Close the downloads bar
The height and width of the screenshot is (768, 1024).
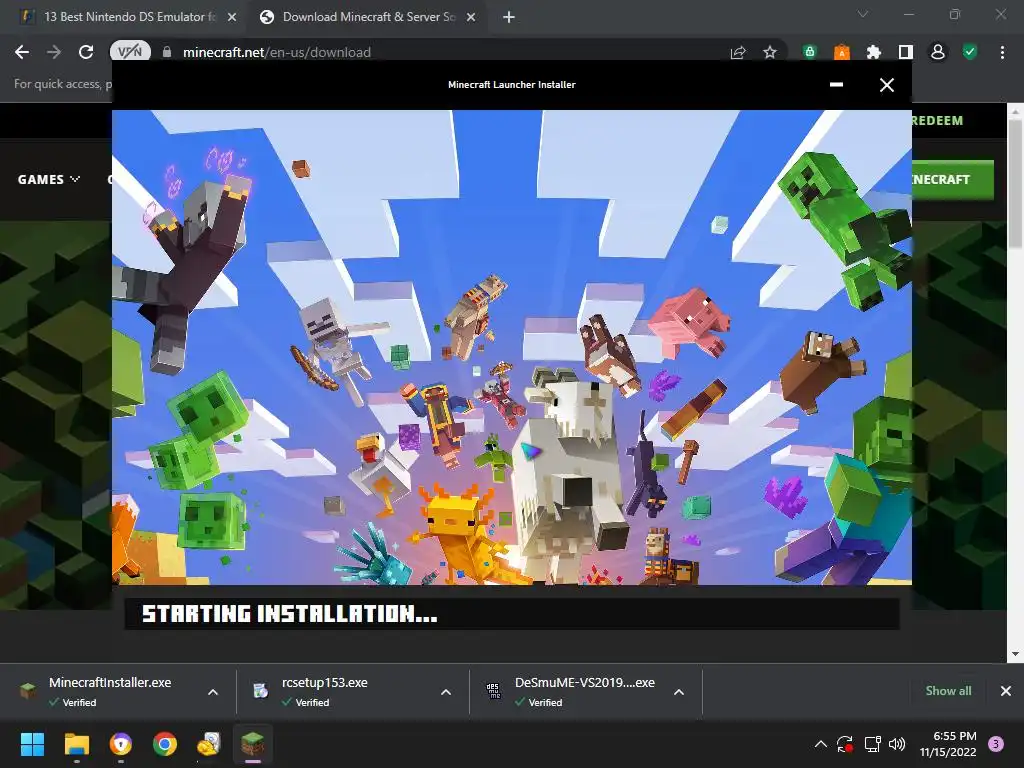pos(1006,691)
